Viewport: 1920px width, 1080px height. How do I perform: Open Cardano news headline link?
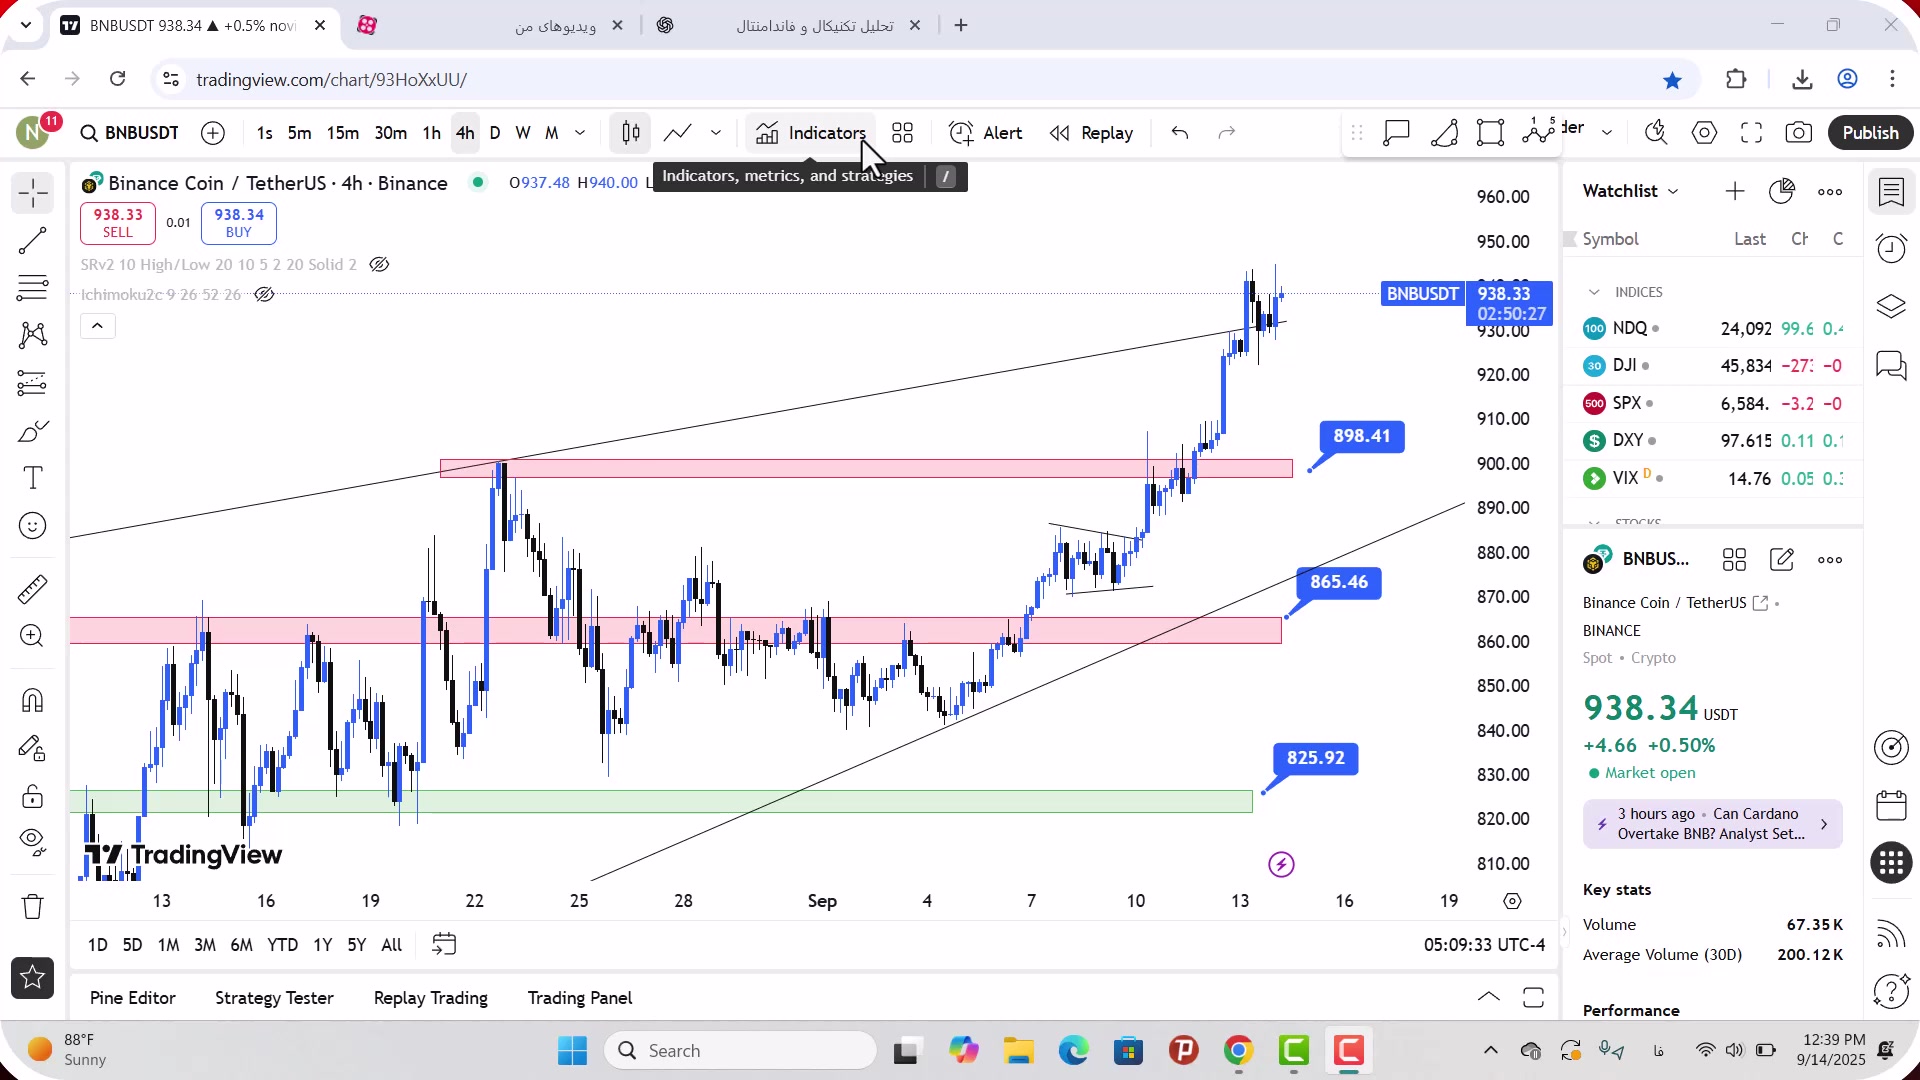(1712, 824)
